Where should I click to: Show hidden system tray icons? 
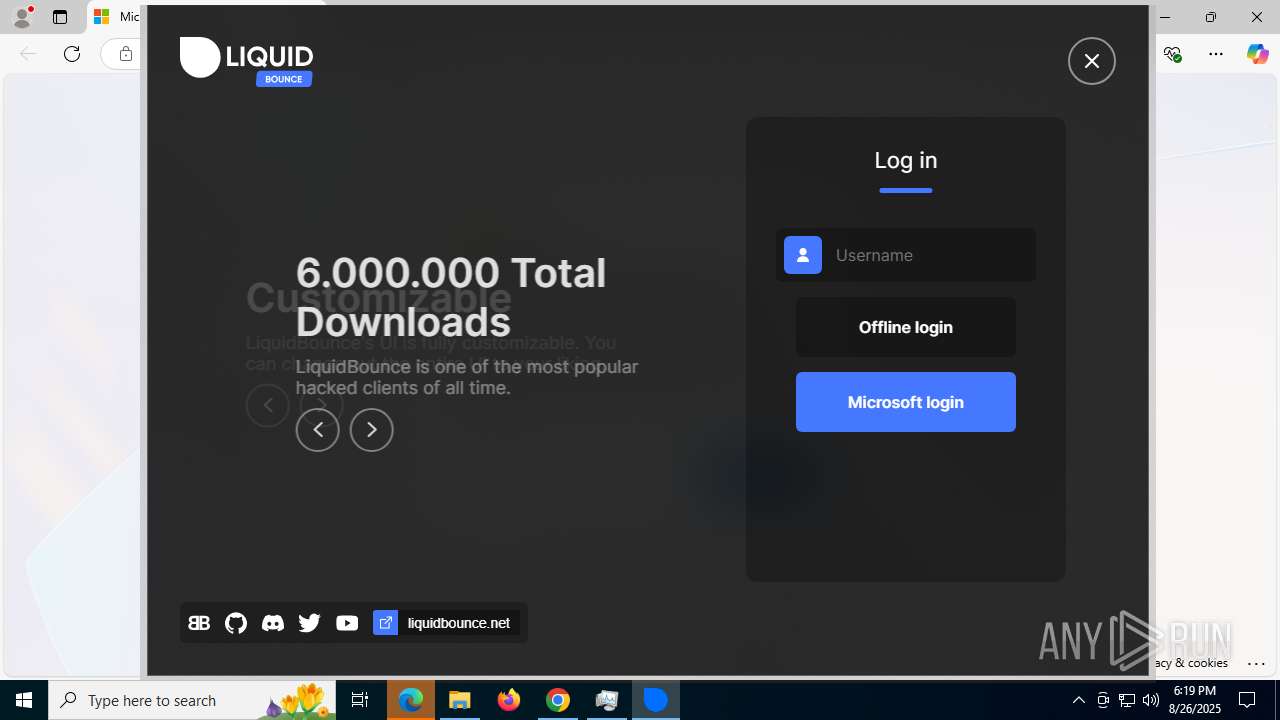point(1078,700)
